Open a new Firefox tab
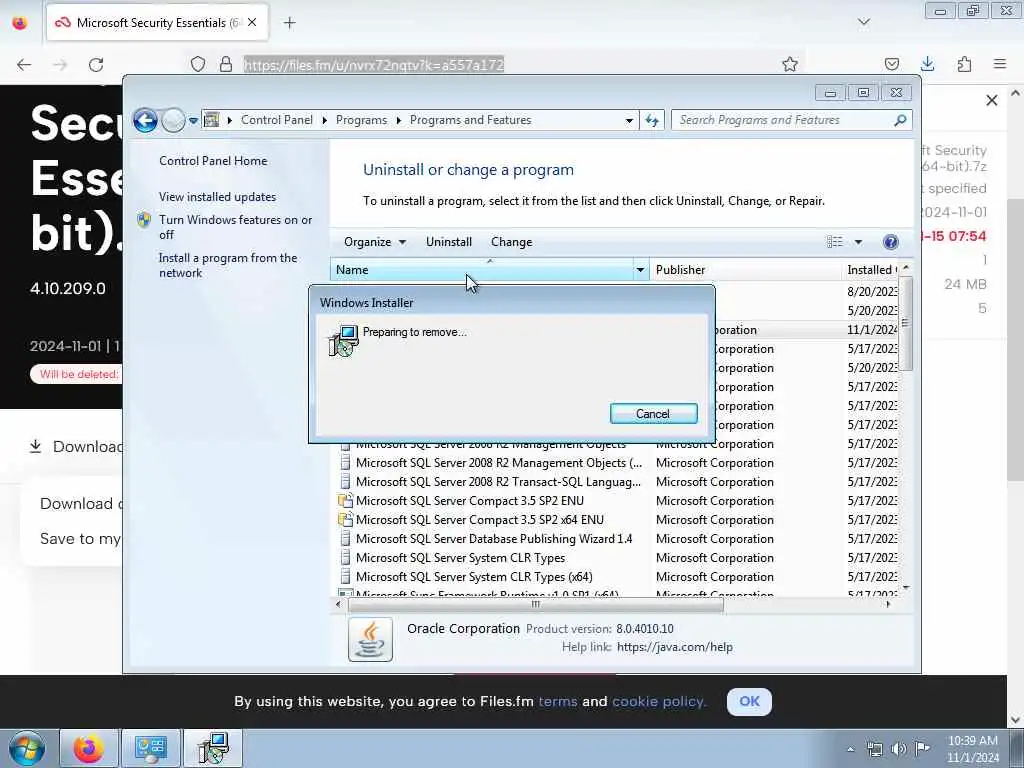The height and width of the screenshot is (768, 1024). coord(290,23)
